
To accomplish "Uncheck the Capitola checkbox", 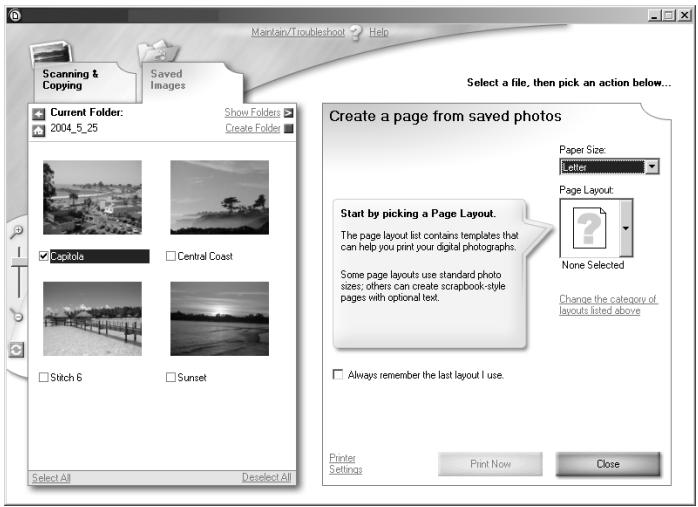I will (x=44, y=256).
